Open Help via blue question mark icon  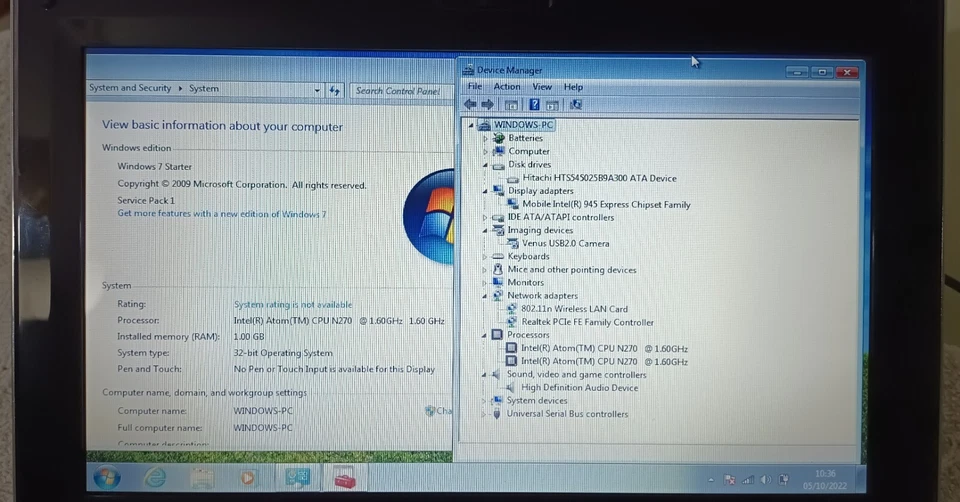pyautogui.click(x=534, y=105)
